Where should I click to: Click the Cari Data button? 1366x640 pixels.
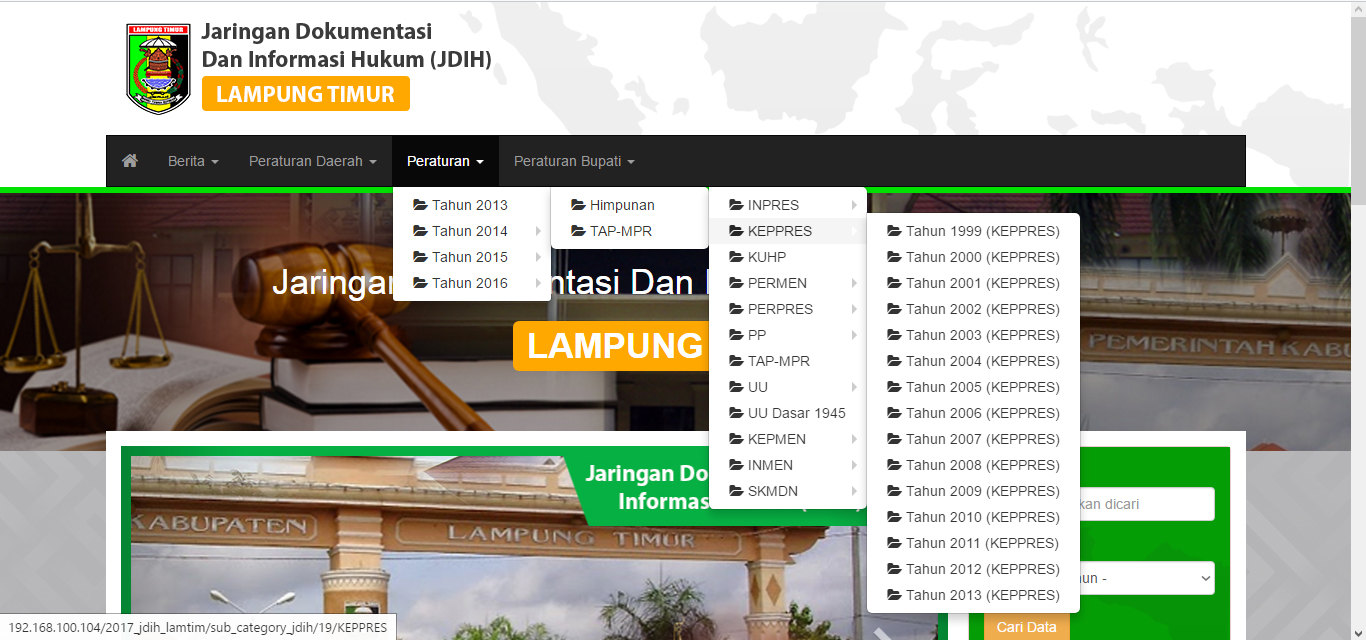point(1026,626)
